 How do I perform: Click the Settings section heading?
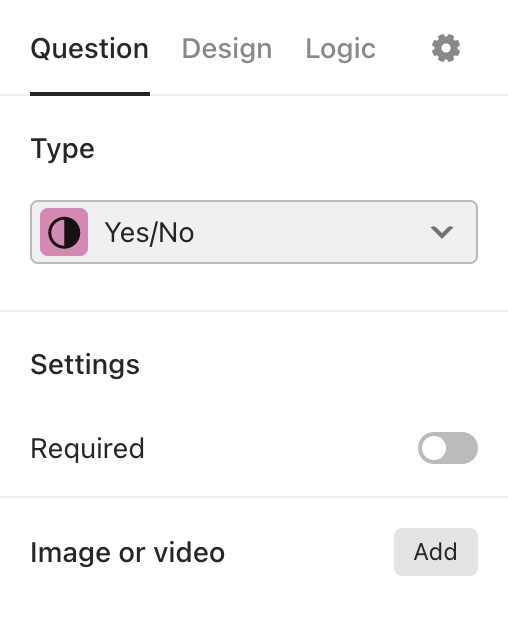click(85, 365)
